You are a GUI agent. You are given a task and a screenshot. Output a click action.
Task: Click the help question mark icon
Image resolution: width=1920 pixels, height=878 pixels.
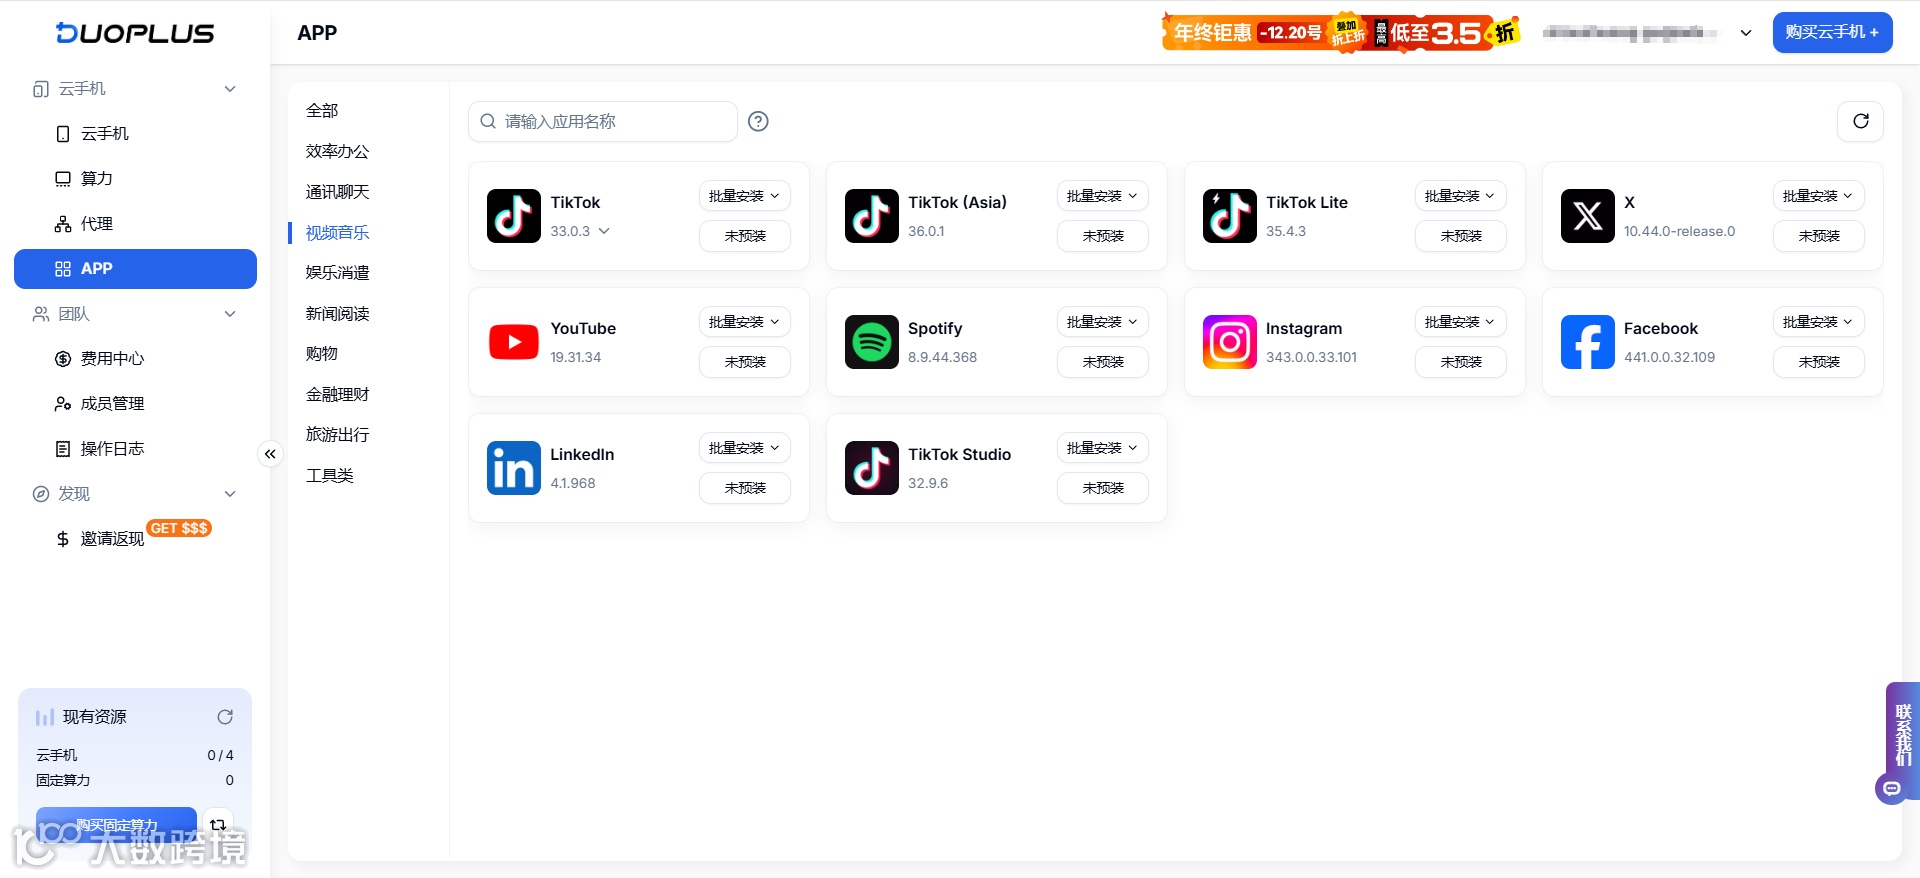(x=759, y=121)
